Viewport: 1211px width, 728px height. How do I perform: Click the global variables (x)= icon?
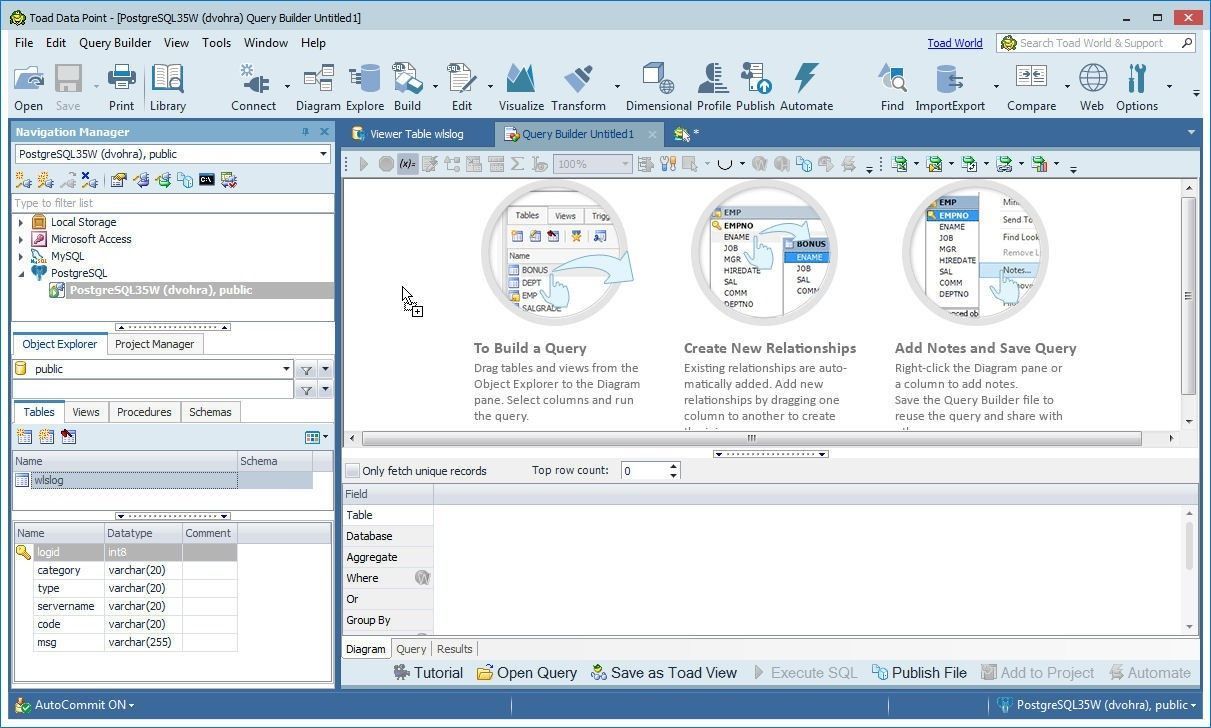407,164
